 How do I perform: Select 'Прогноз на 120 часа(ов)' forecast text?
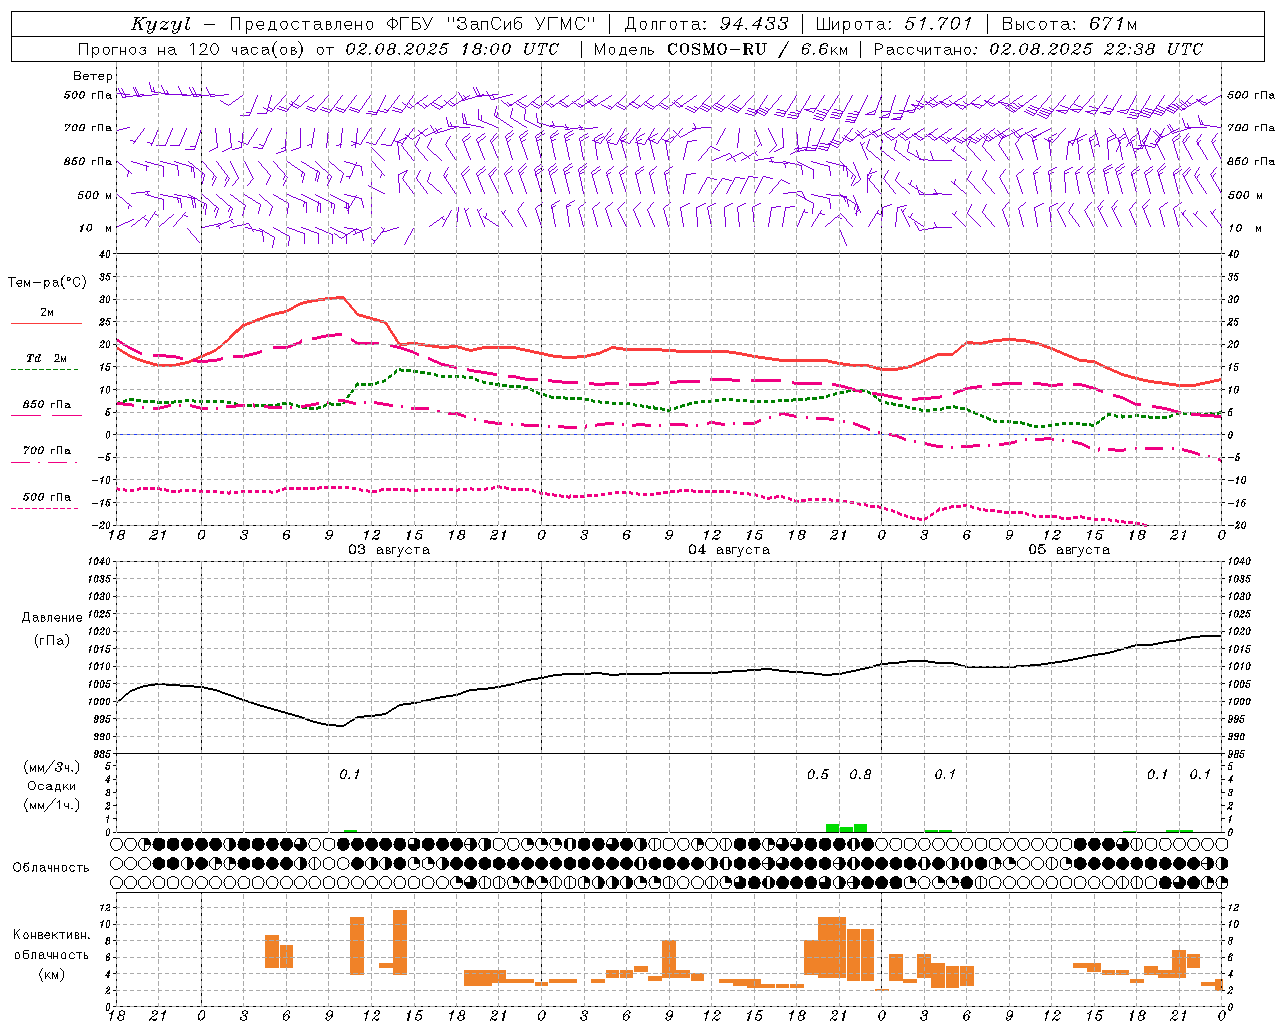[192, 49]
